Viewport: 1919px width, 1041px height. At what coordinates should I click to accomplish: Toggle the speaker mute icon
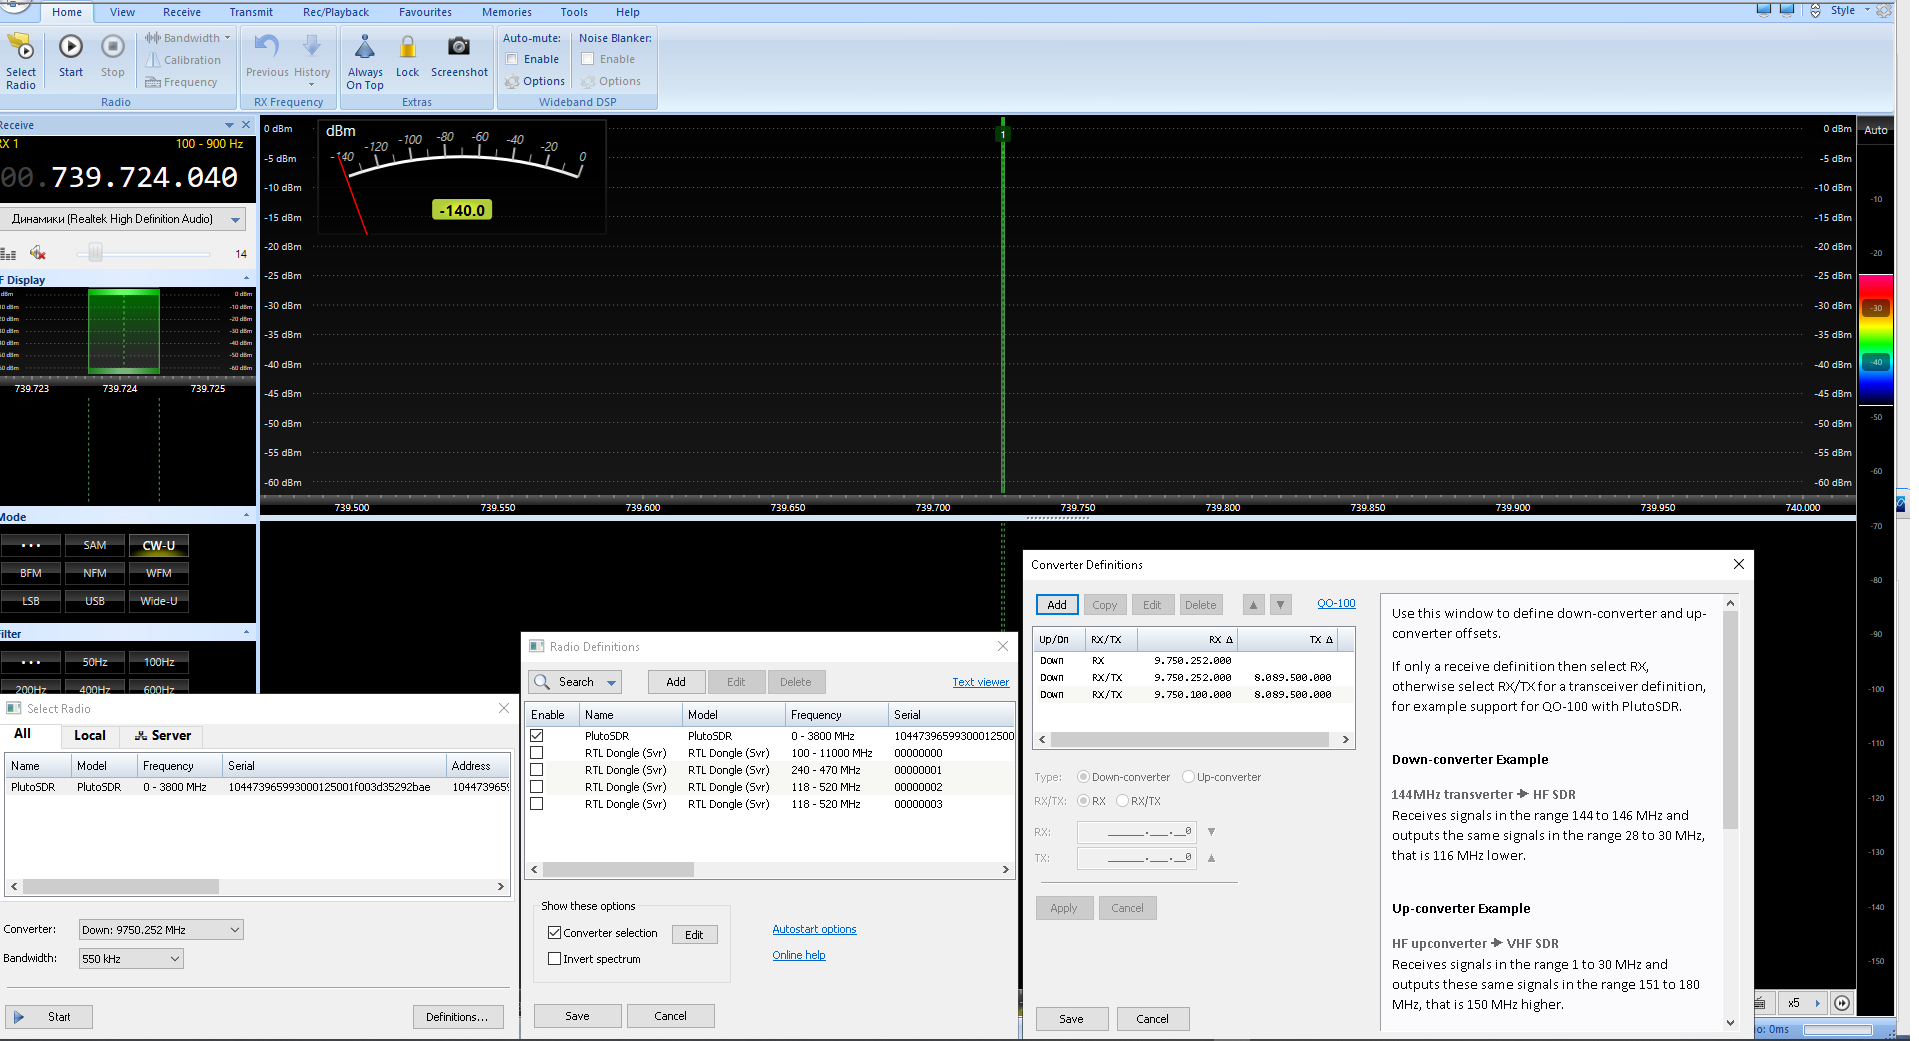38,253
